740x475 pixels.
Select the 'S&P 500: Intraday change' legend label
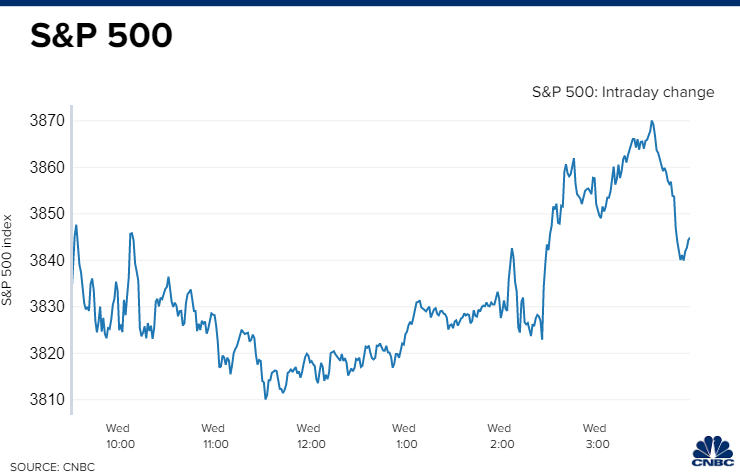click(x=623, y=92)
